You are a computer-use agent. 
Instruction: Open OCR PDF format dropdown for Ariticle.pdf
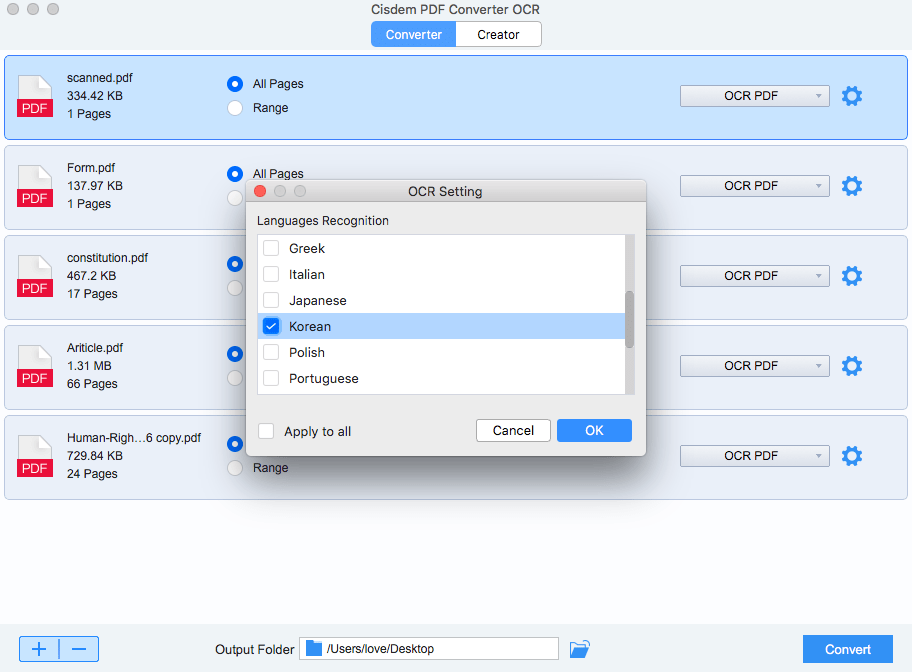(x=754, y=366)
